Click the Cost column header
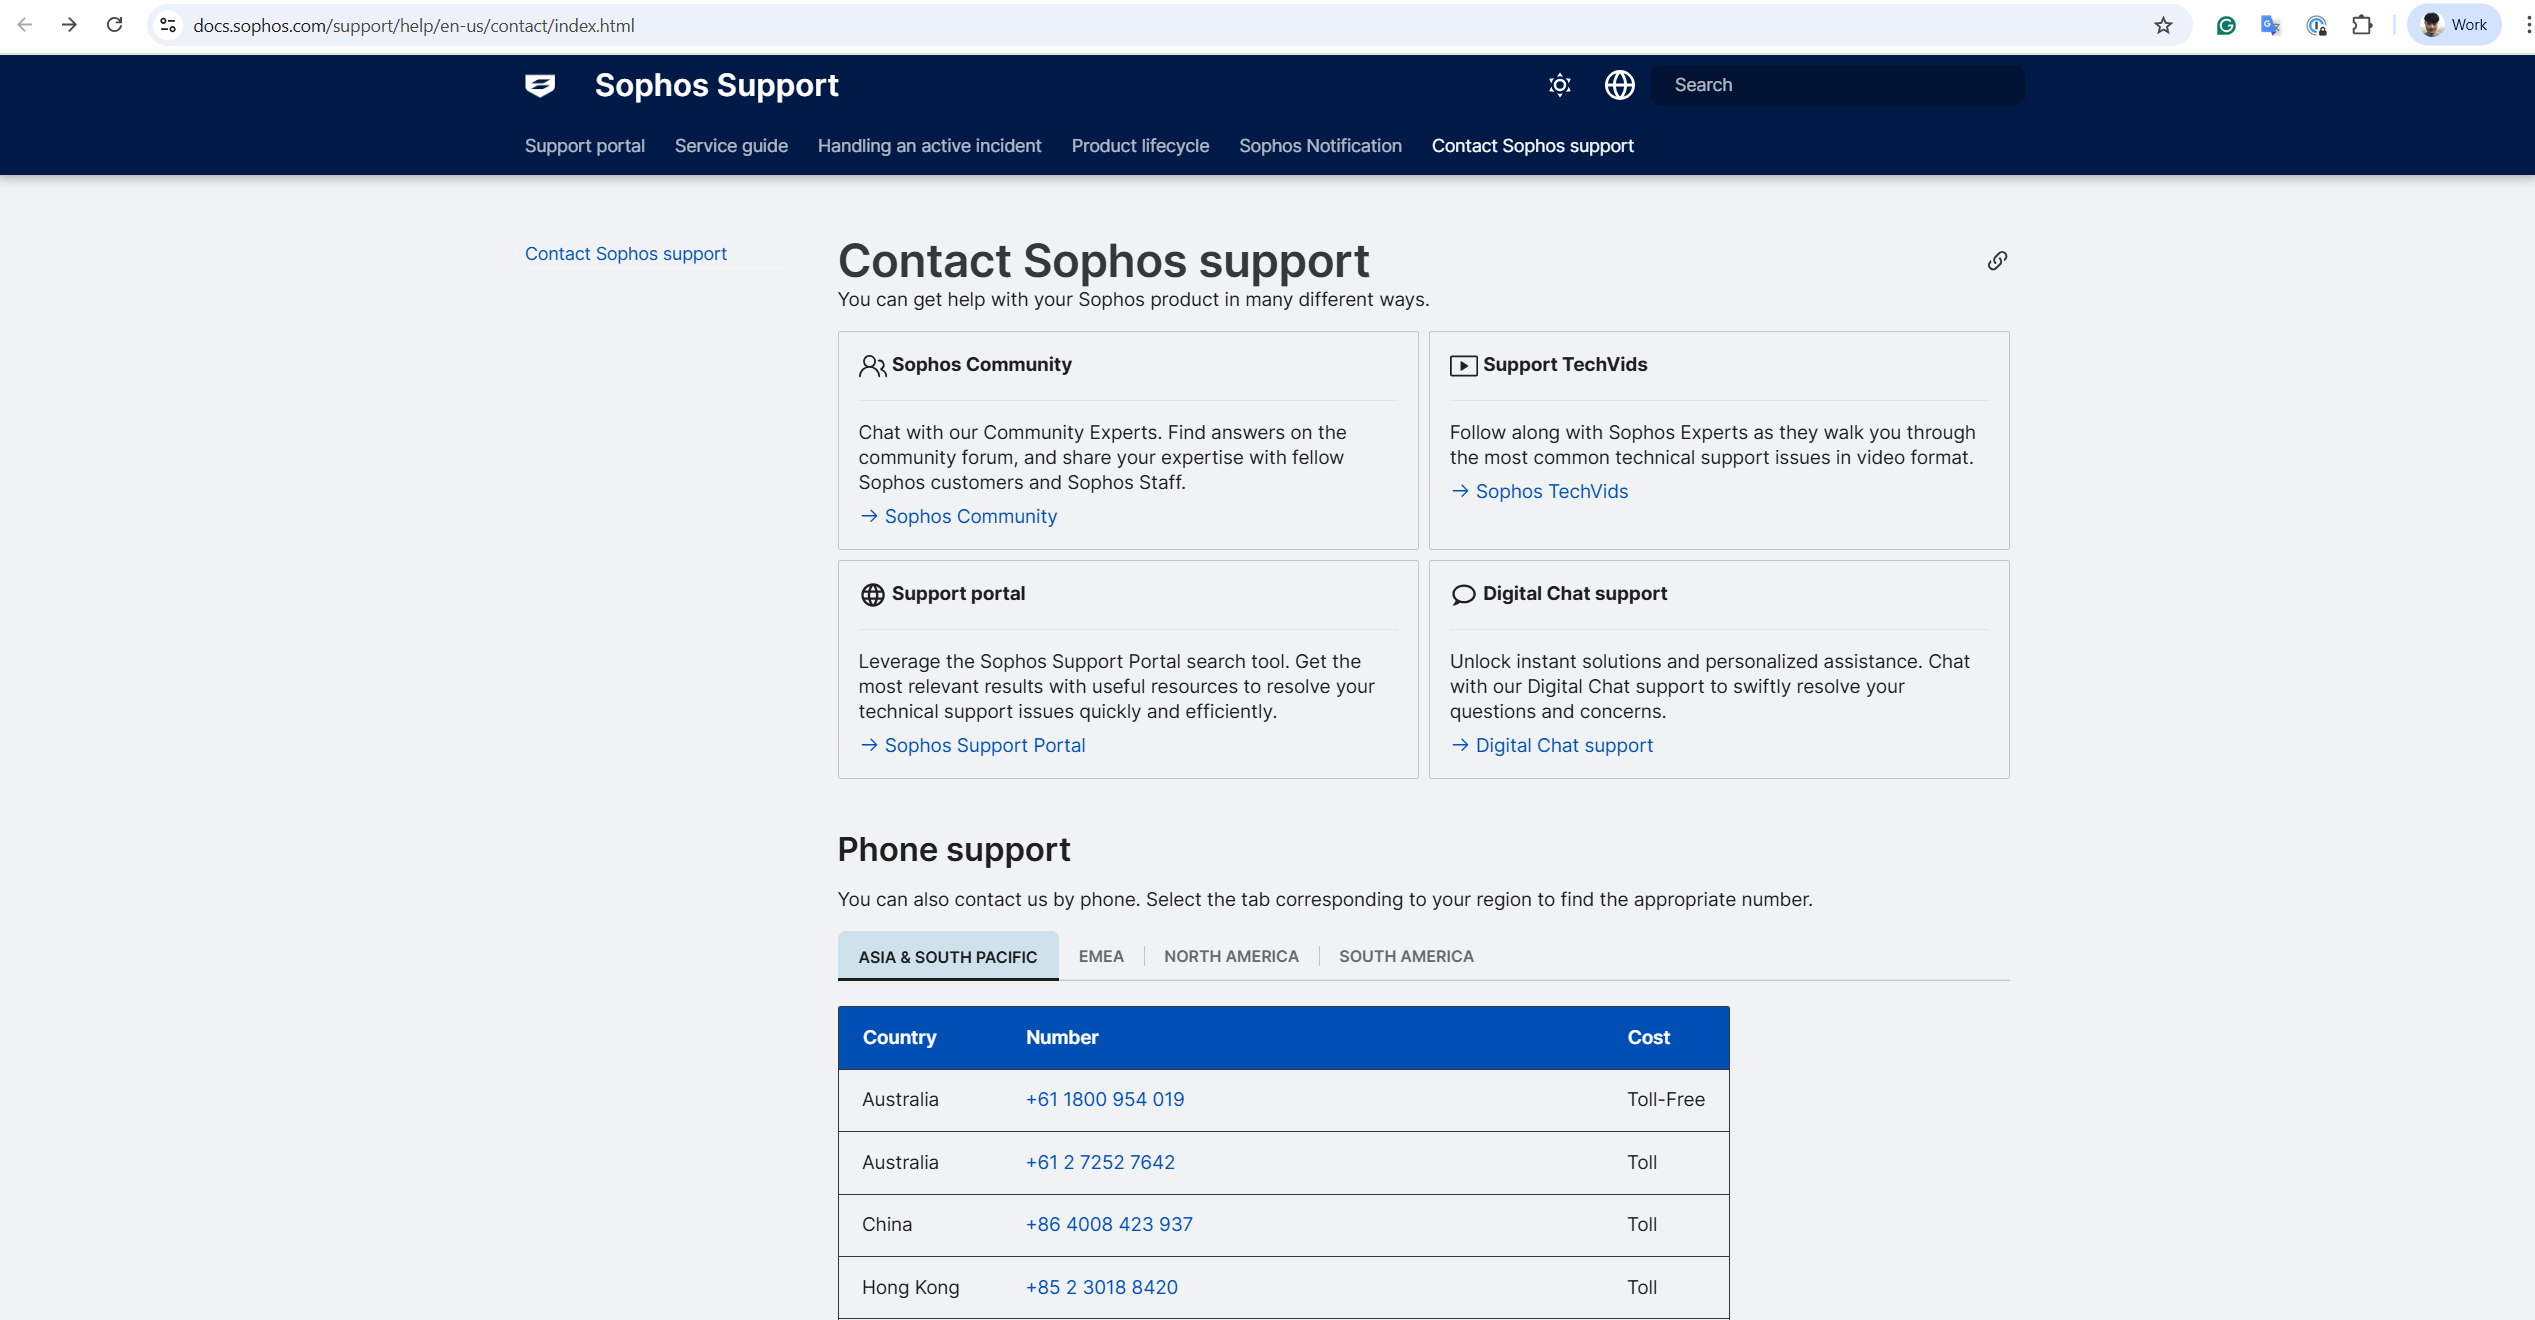 [x=1648, y=1037]
